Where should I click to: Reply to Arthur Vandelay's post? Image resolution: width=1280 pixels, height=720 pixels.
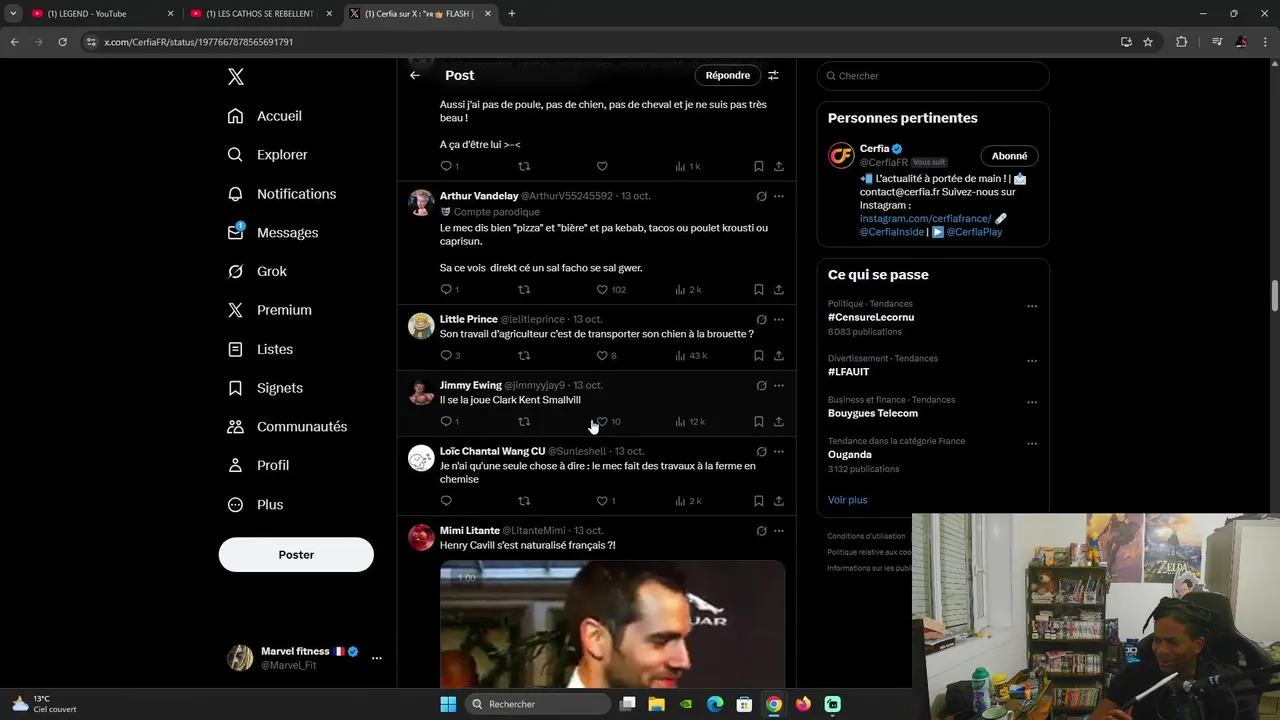coord(446,290)
